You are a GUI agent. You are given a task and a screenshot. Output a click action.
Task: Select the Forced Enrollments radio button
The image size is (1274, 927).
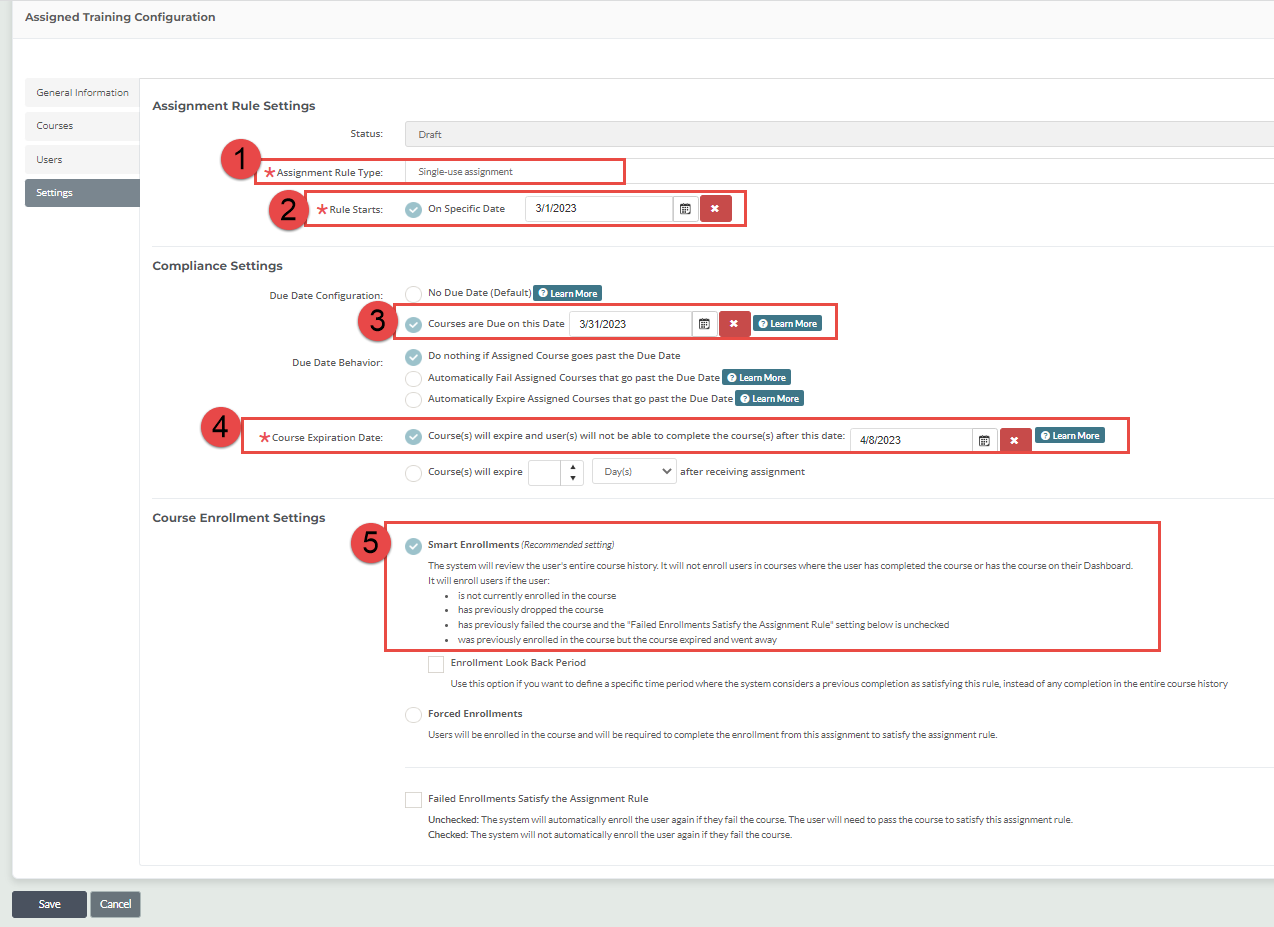[x=413, y=714]
